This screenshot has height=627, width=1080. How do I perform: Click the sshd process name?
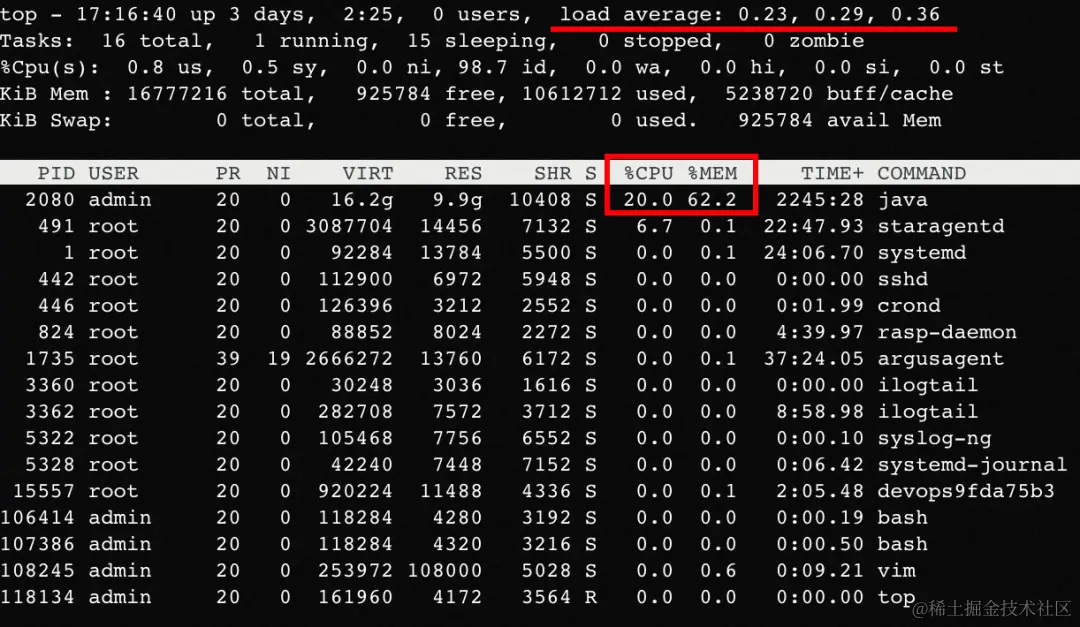(x=902, y=279)
